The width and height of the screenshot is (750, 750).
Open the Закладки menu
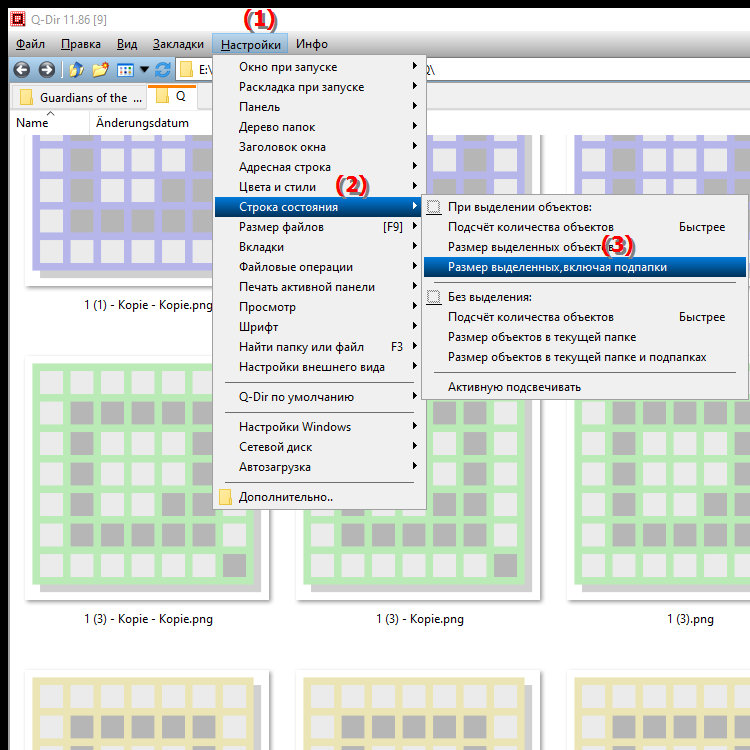point(178,44)
